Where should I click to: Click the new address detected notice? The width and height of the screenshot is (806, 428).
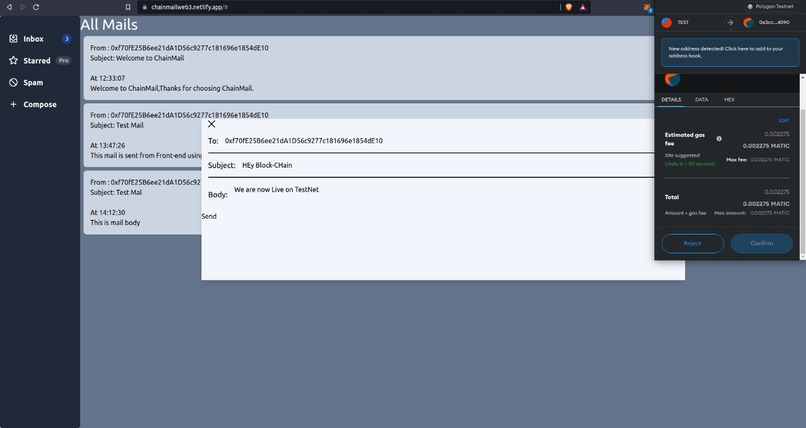tap(730, 52)
